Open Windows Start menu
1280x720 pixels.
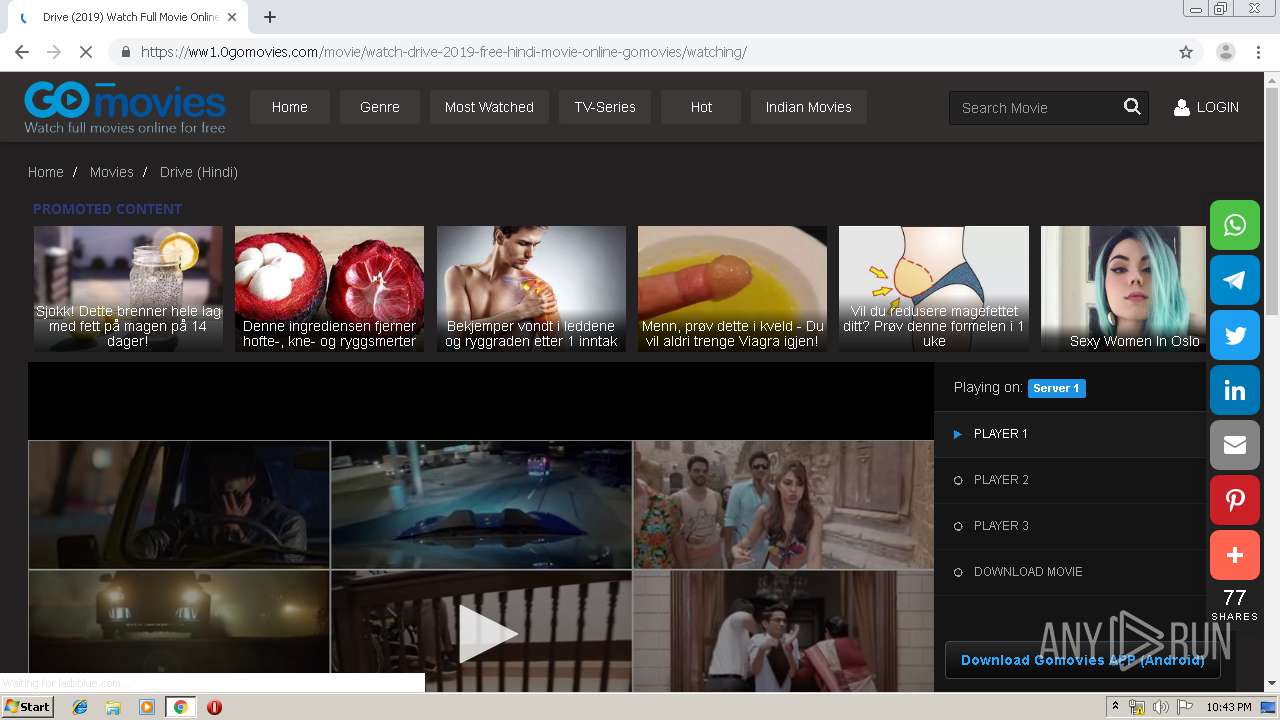coord(28,707)
